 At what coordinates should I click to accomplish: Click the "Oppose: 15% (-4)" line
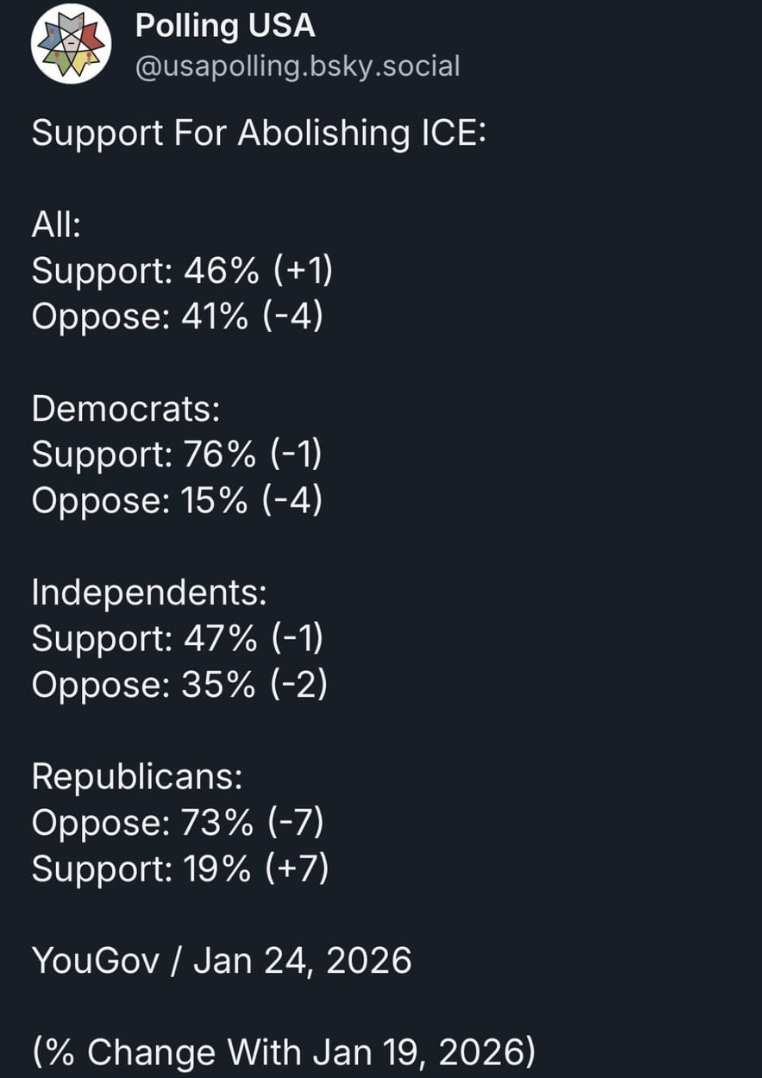point(177,500)
